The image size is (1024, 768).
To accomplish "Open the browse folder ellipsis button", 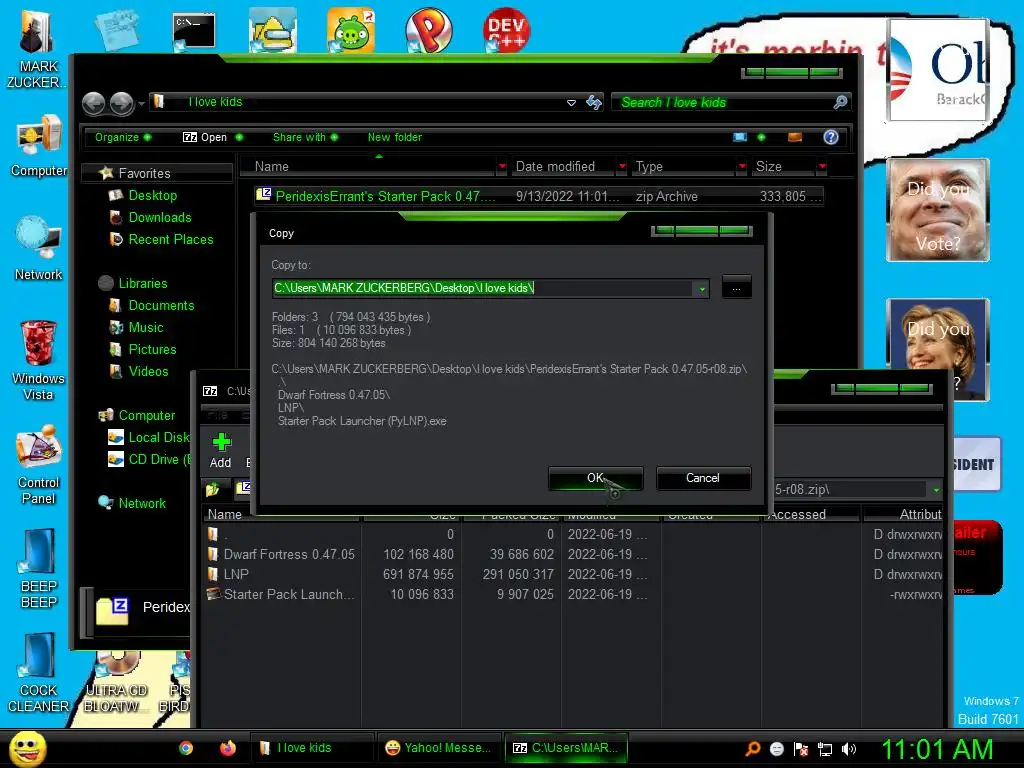I will 736,287.
